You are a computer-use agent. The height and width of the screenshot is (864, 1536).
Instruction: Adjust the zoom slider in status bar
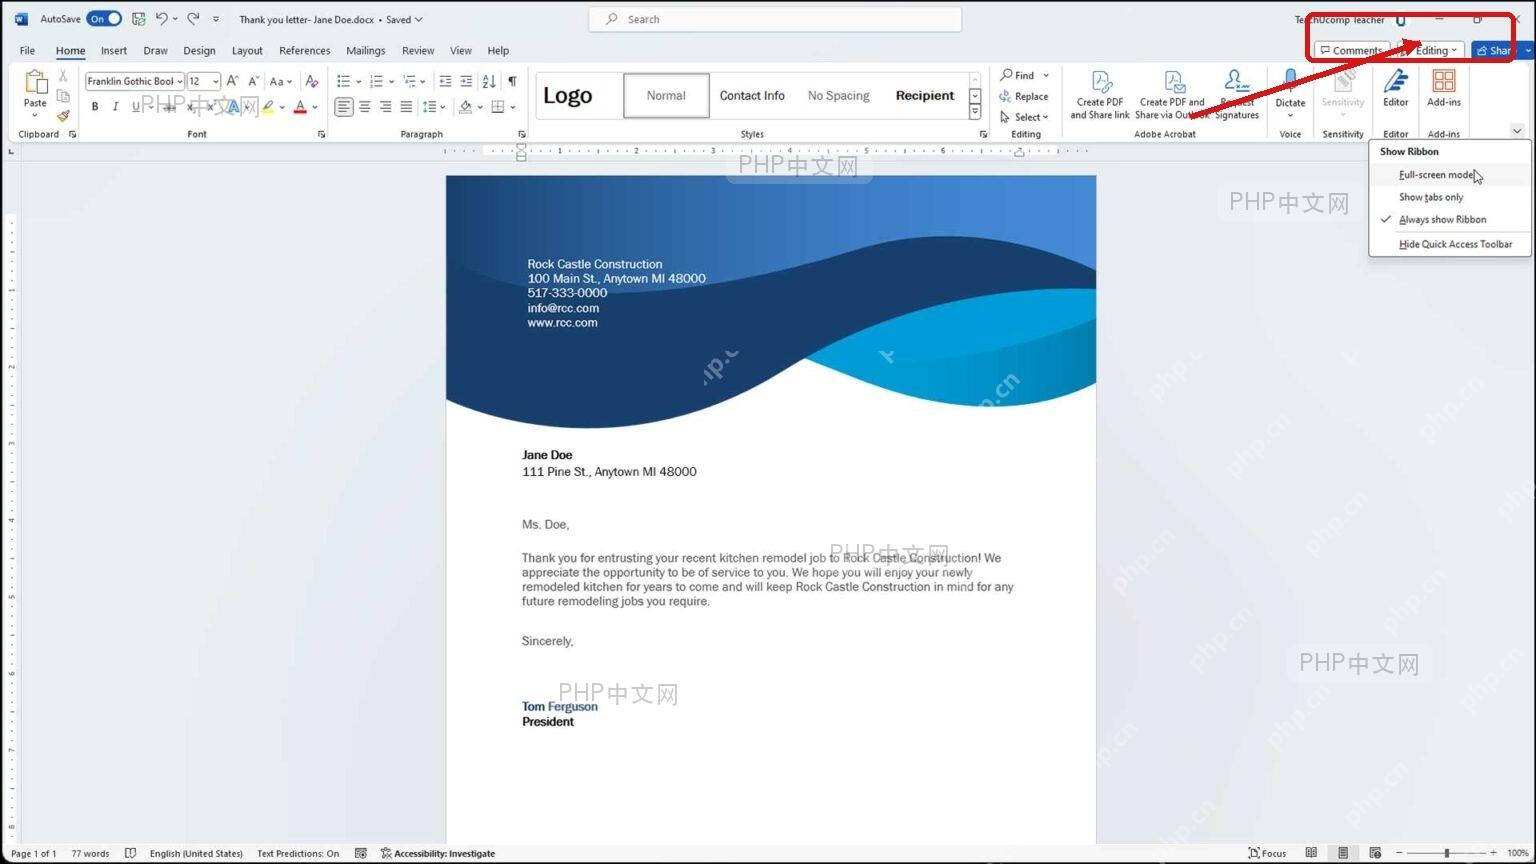click(1446, 853)
